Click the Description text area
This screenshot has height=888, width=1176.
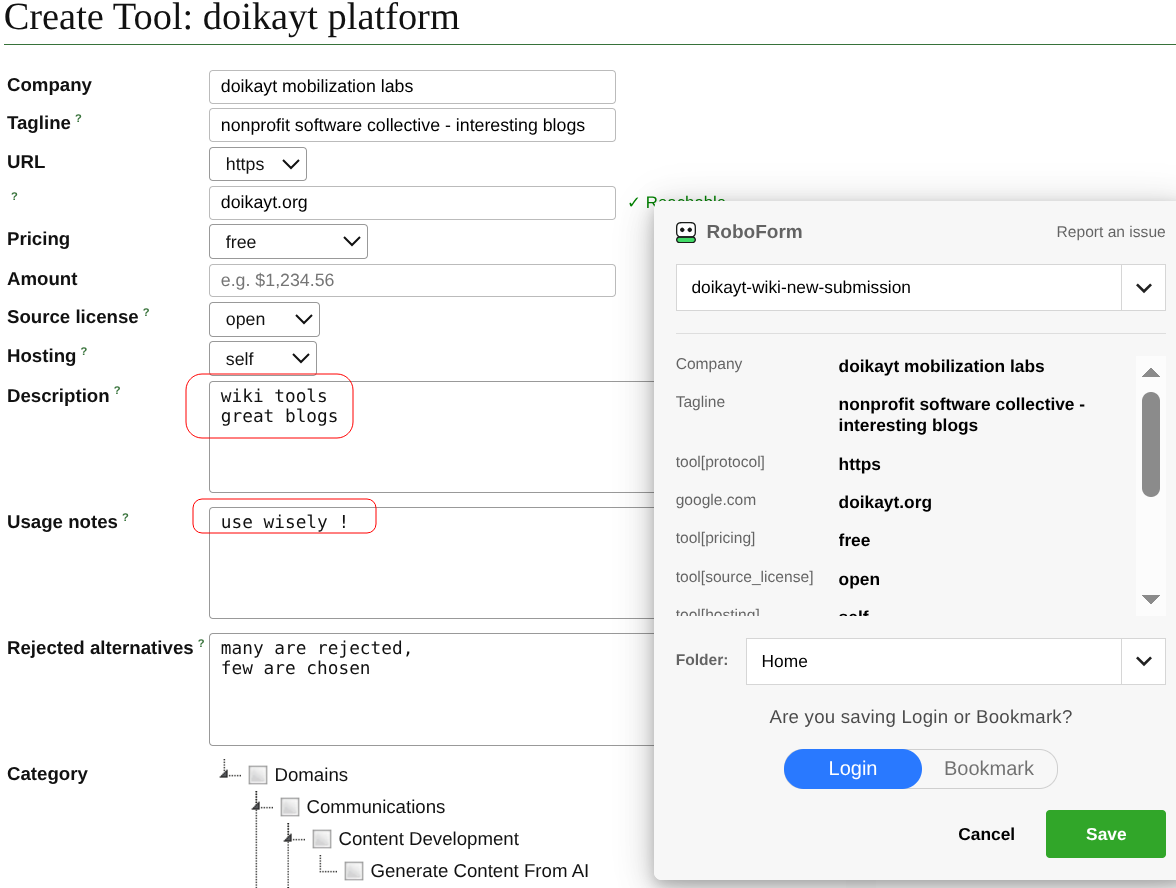click(x=431, y=436)
